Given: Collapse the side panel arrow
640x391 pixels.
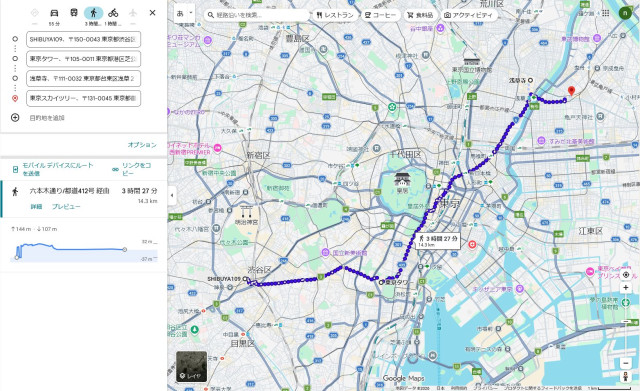Looking at the screenshot, I should click(172, 195).
